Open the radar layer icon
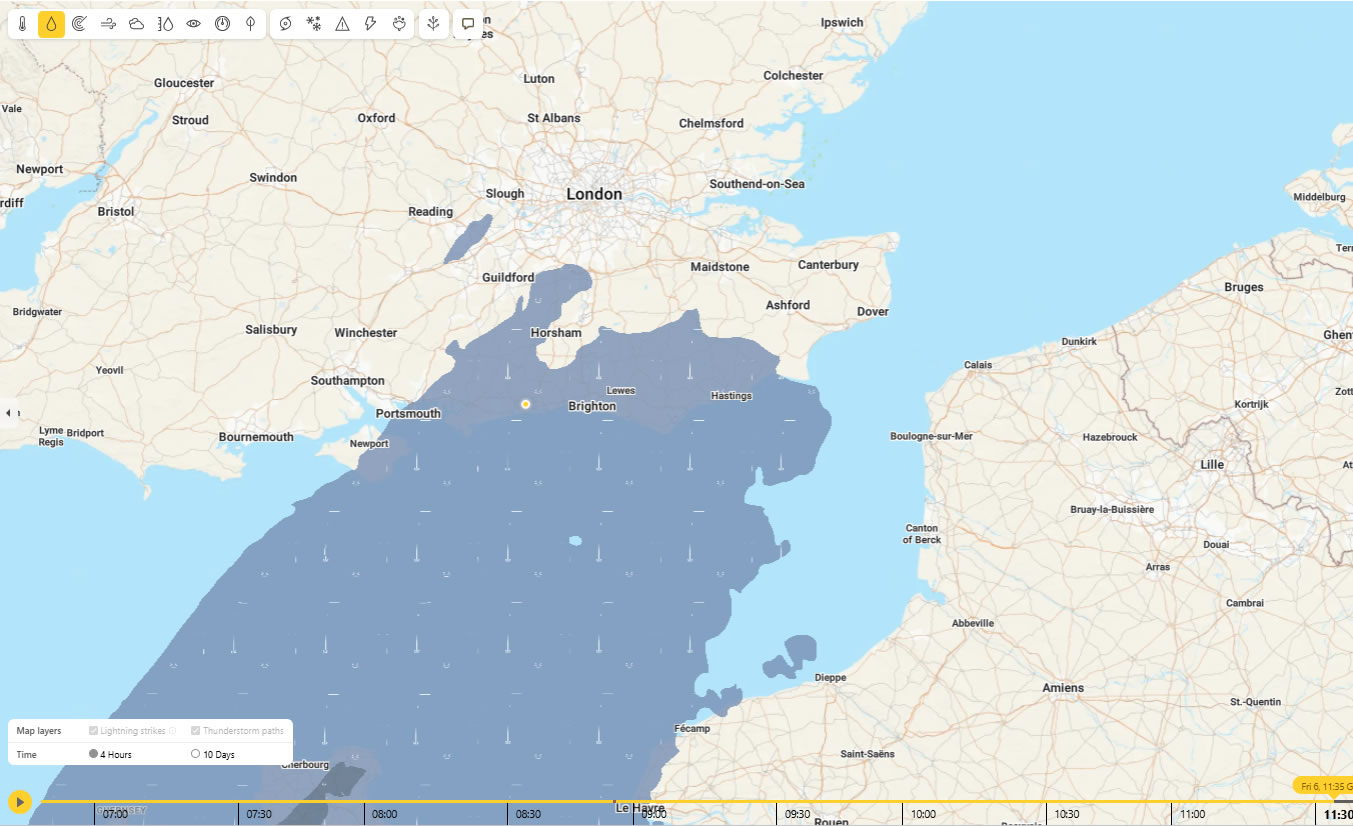 pyautogui.click(x=79, y=24)
